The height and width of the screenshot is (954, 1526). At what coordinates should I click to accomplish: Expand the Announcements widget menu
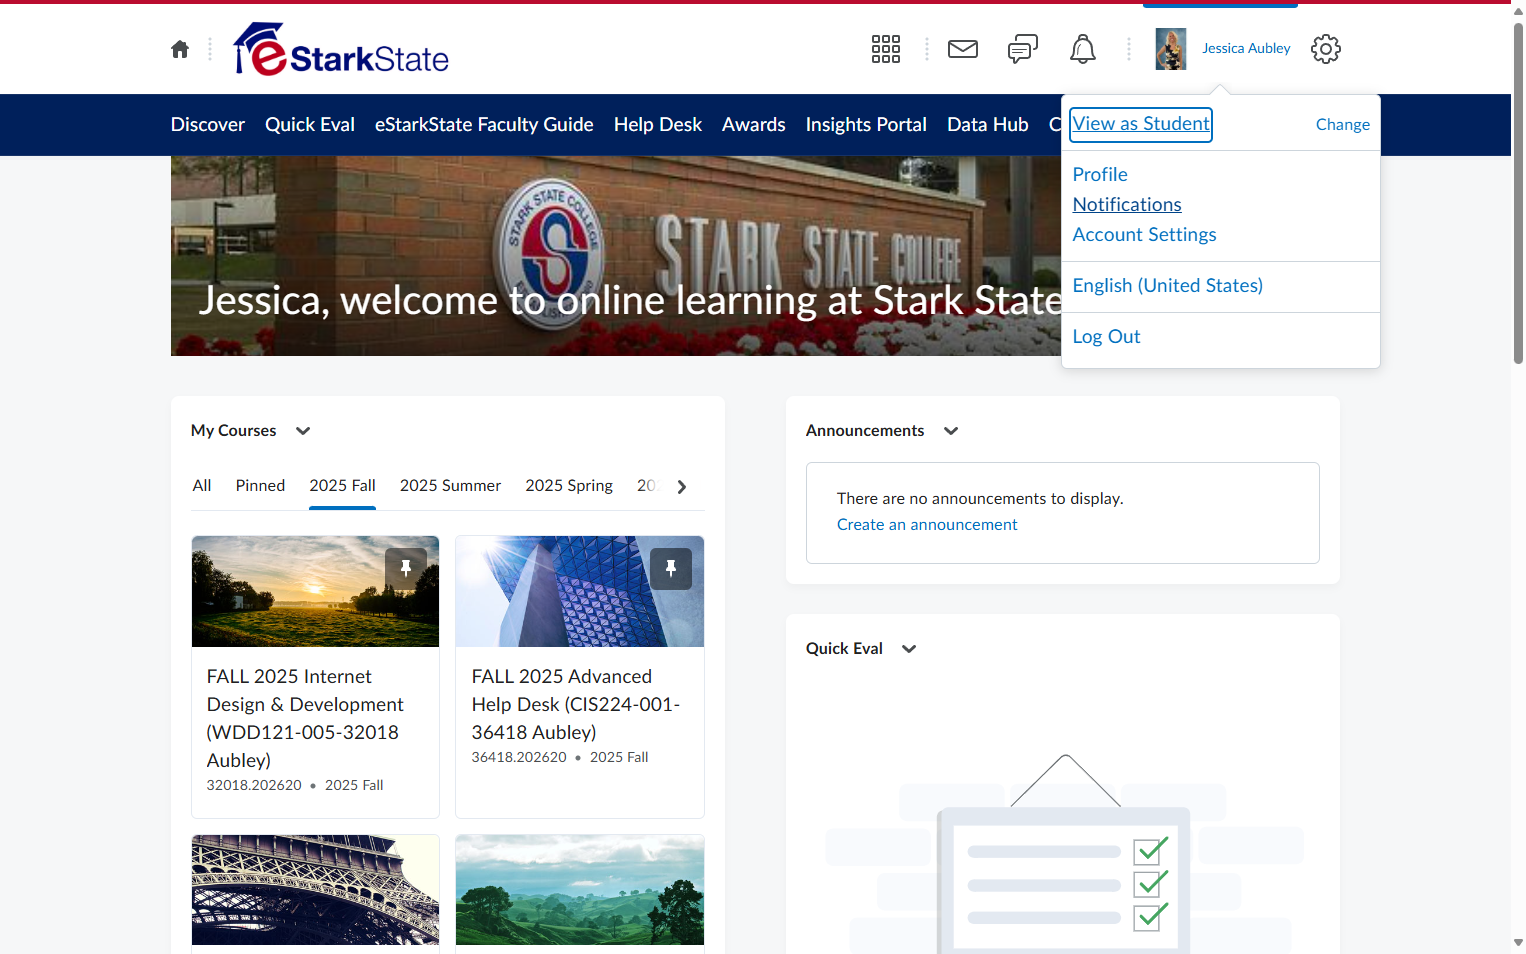click(951, 431)
